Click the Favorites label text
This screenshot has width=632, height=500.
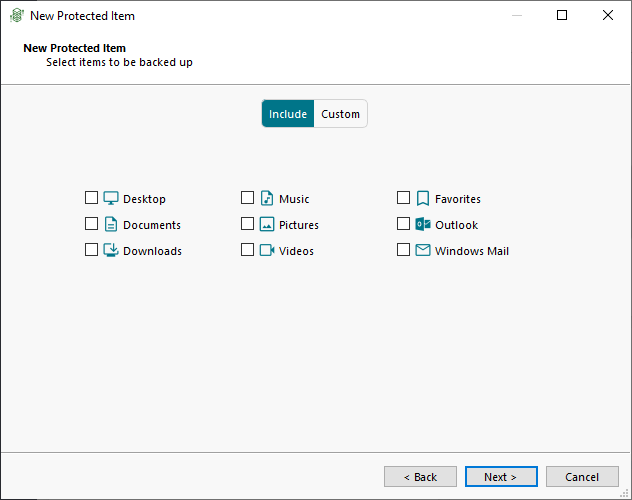(458, 199)
